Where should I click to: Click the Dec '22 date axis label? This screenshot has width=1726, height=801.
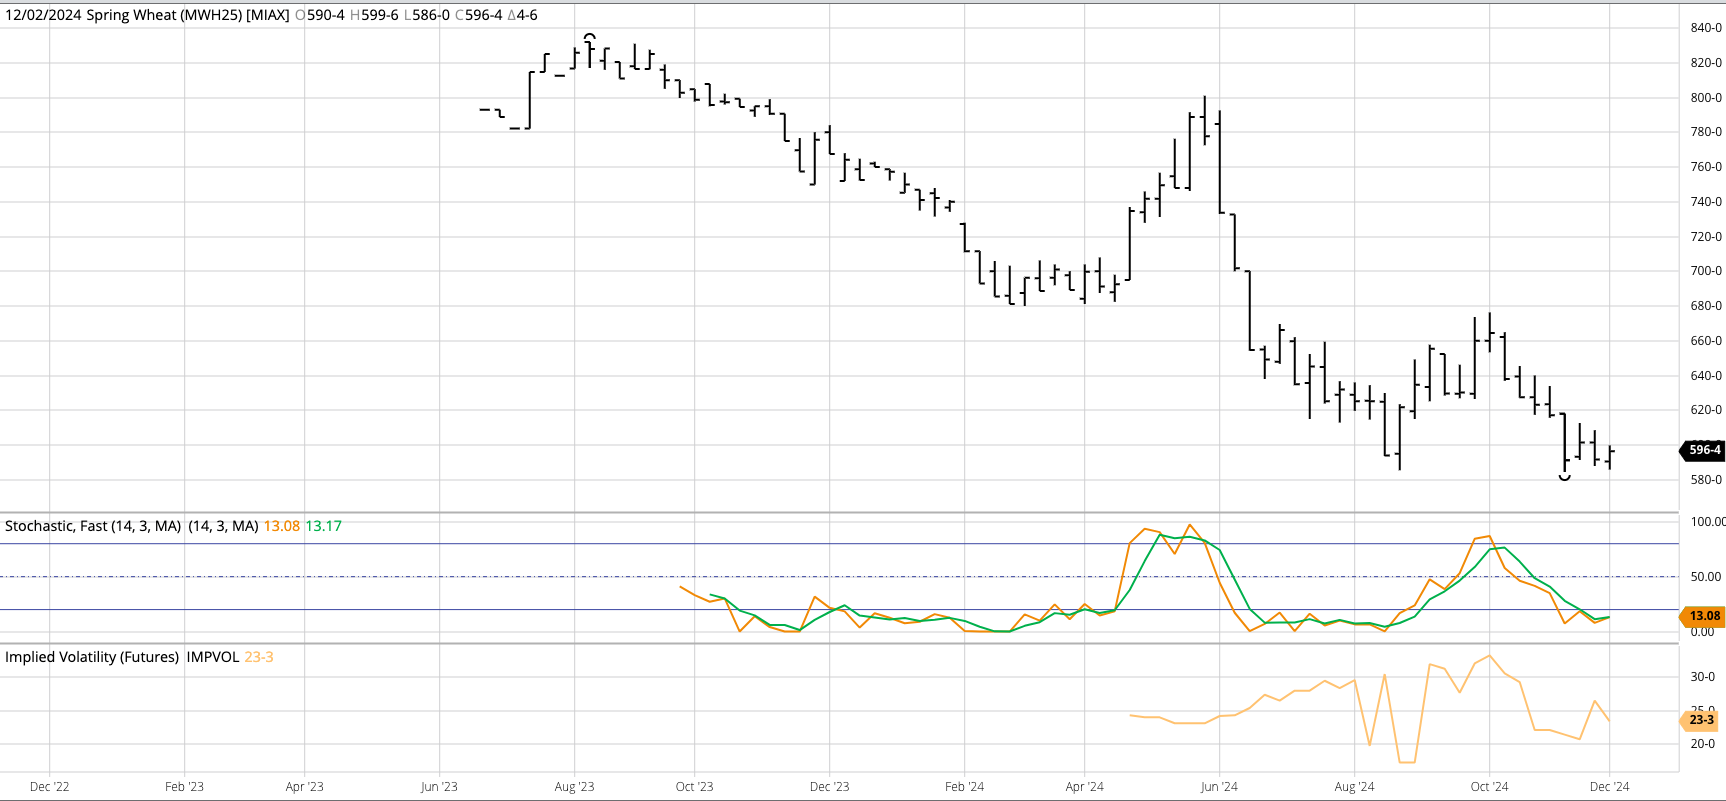[x=50, y=787]
